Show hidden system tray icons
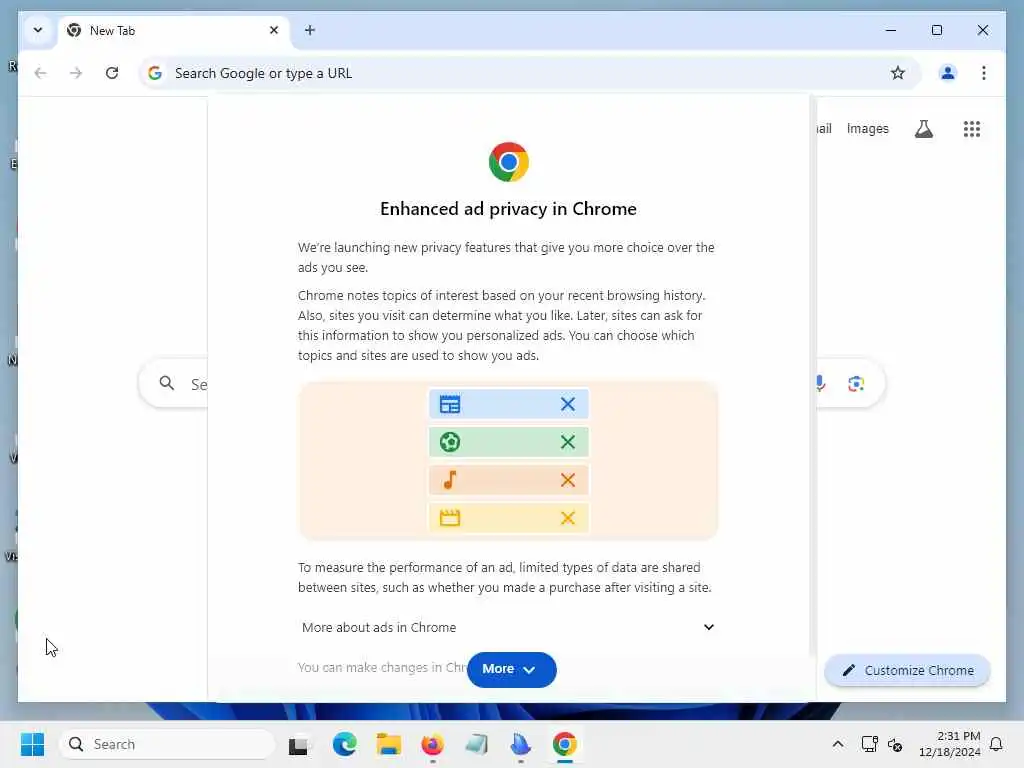This screenshot has height=768, width=1024. tap(838, 744)
